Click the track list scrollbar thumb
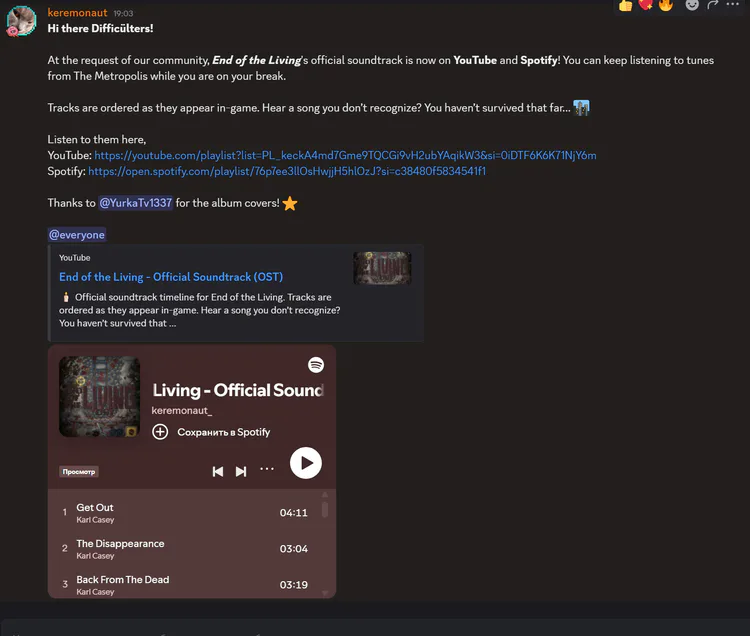 (325, 509)
